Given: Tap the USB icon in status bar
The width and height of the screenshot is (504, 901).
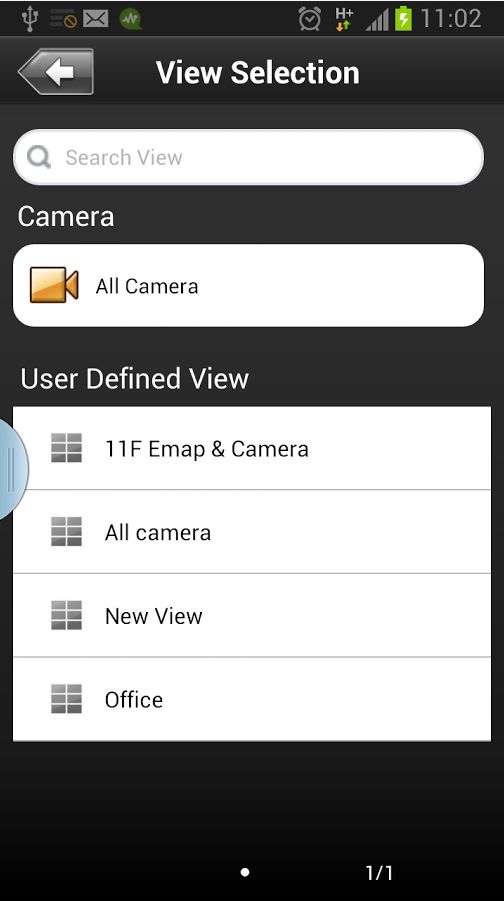Looking at the screenshot, I should tap(29, 18).
